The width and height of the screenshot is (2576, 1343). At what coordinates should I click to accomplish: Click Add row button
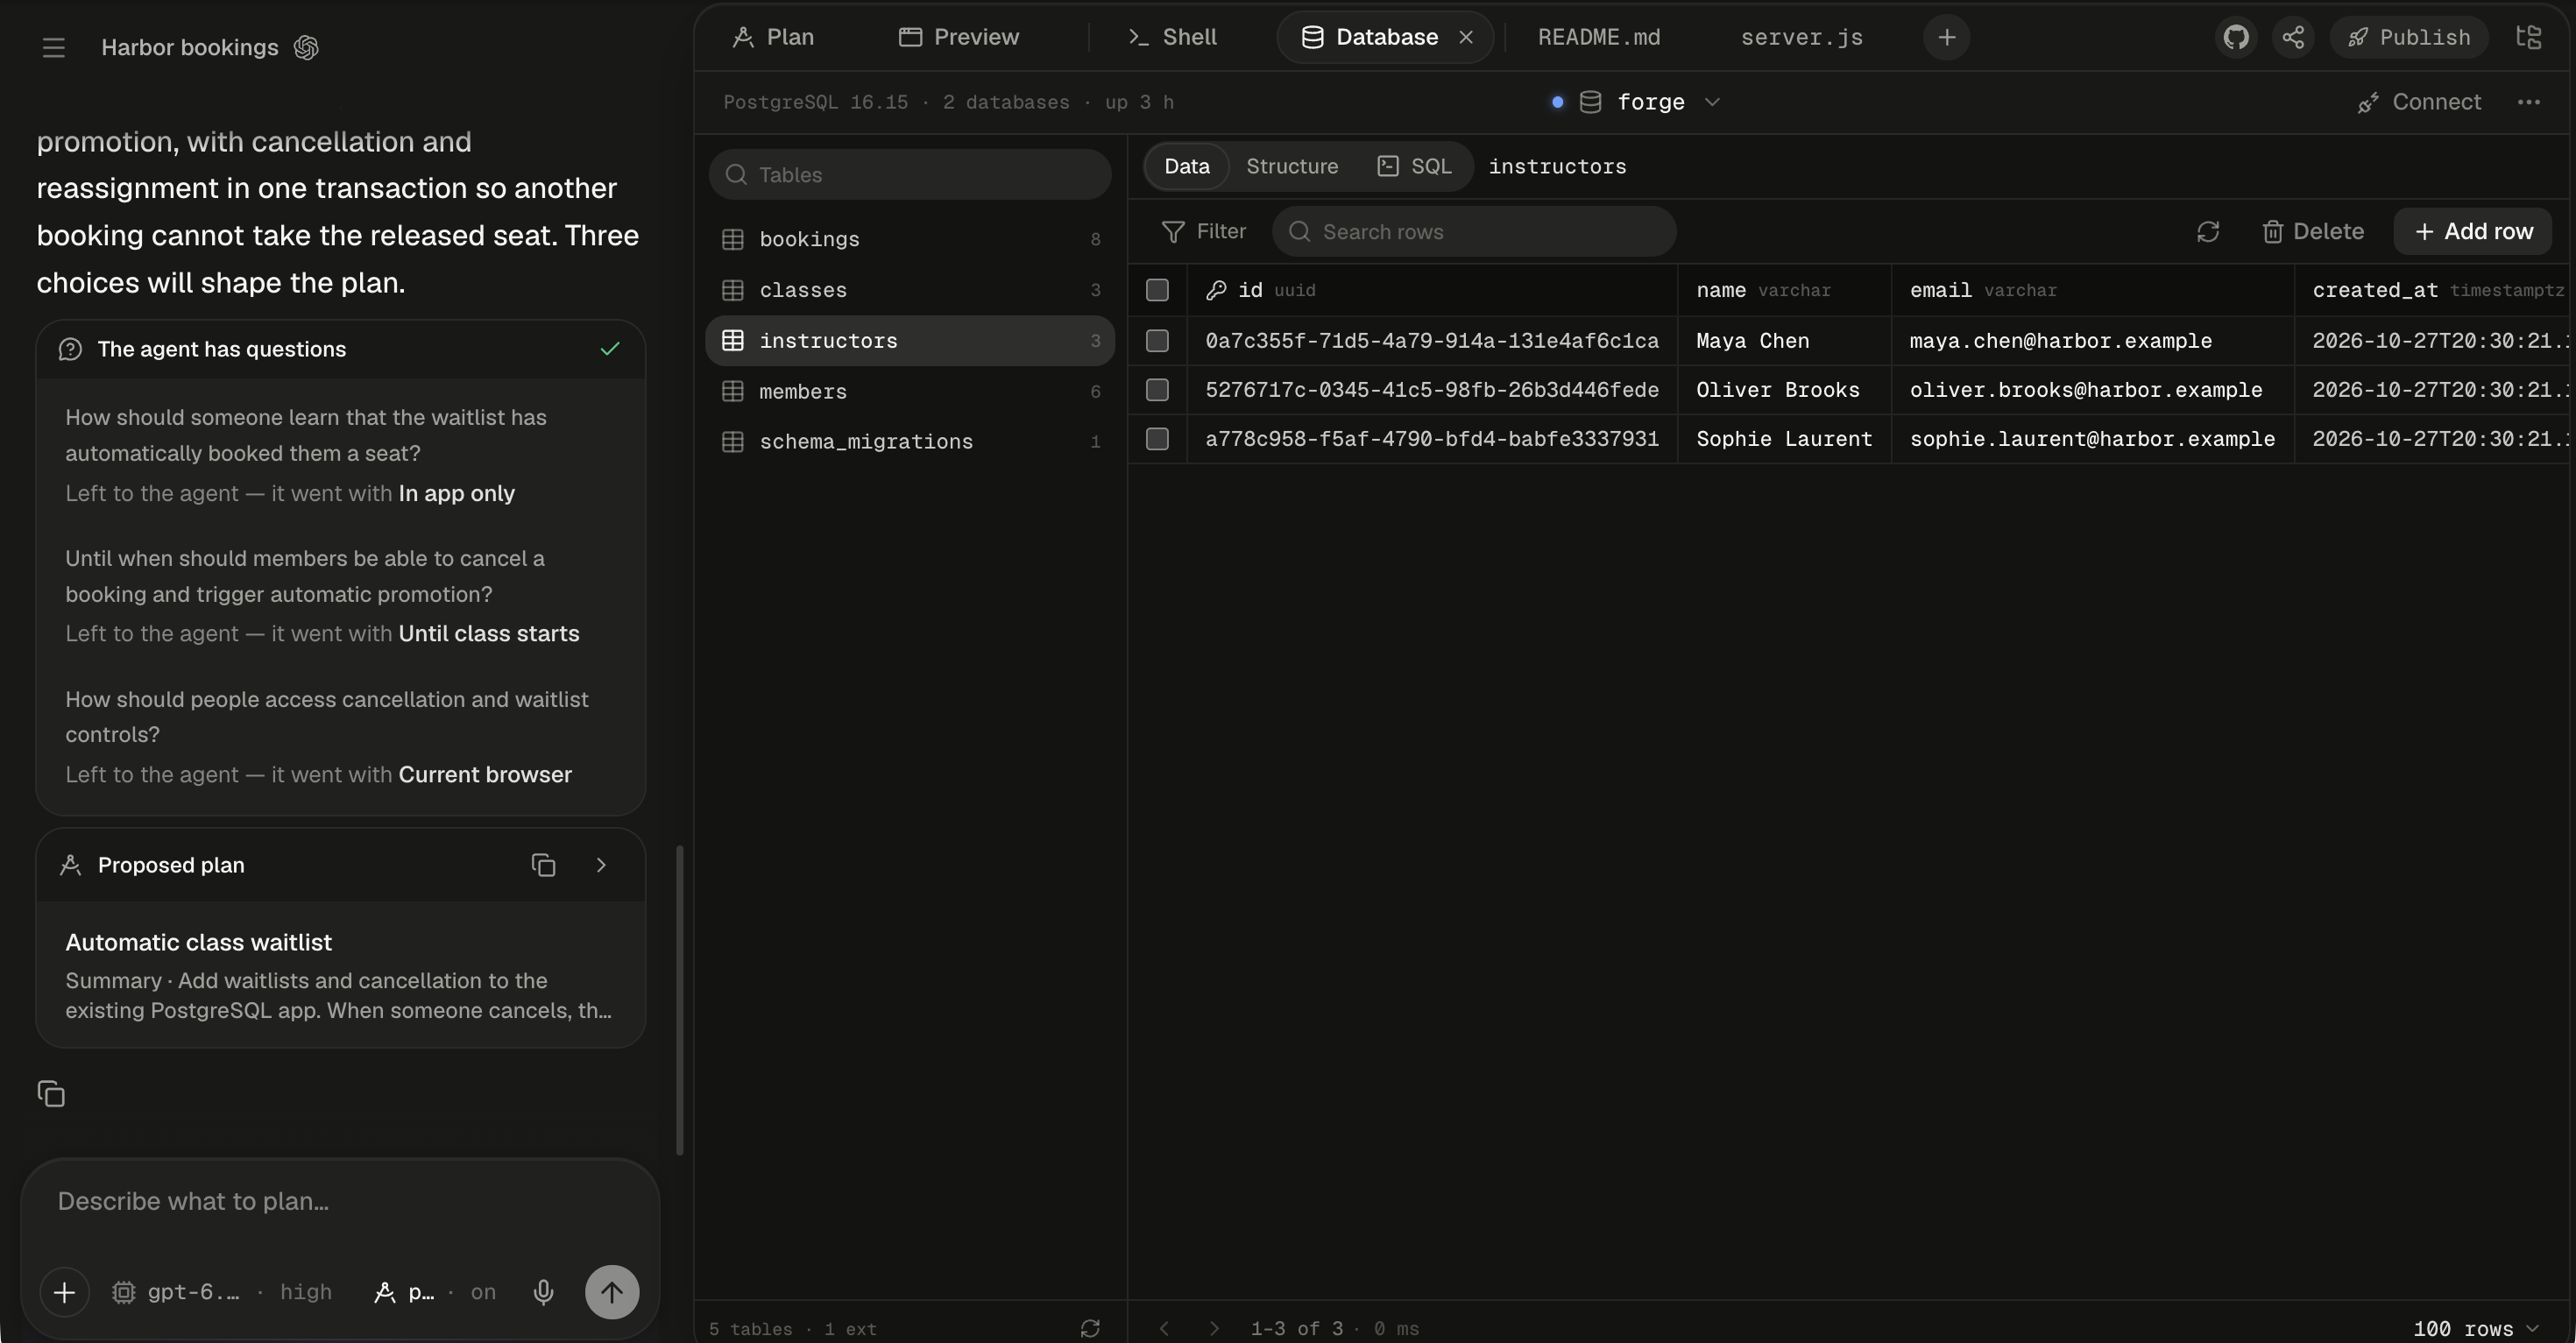pyautogui.click(x=2473, y=232)
